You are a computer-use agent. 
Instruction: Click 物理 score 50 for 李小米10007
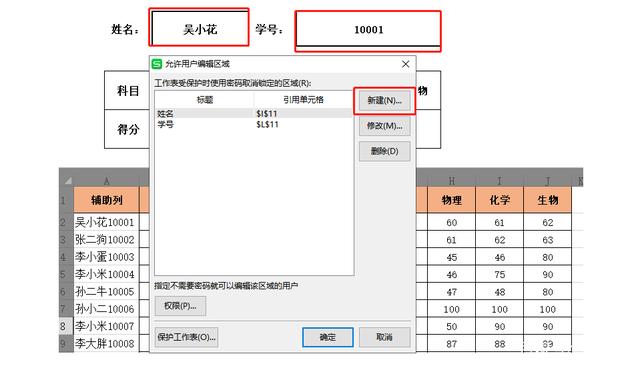pyautogui.click(x=451, y=326)
